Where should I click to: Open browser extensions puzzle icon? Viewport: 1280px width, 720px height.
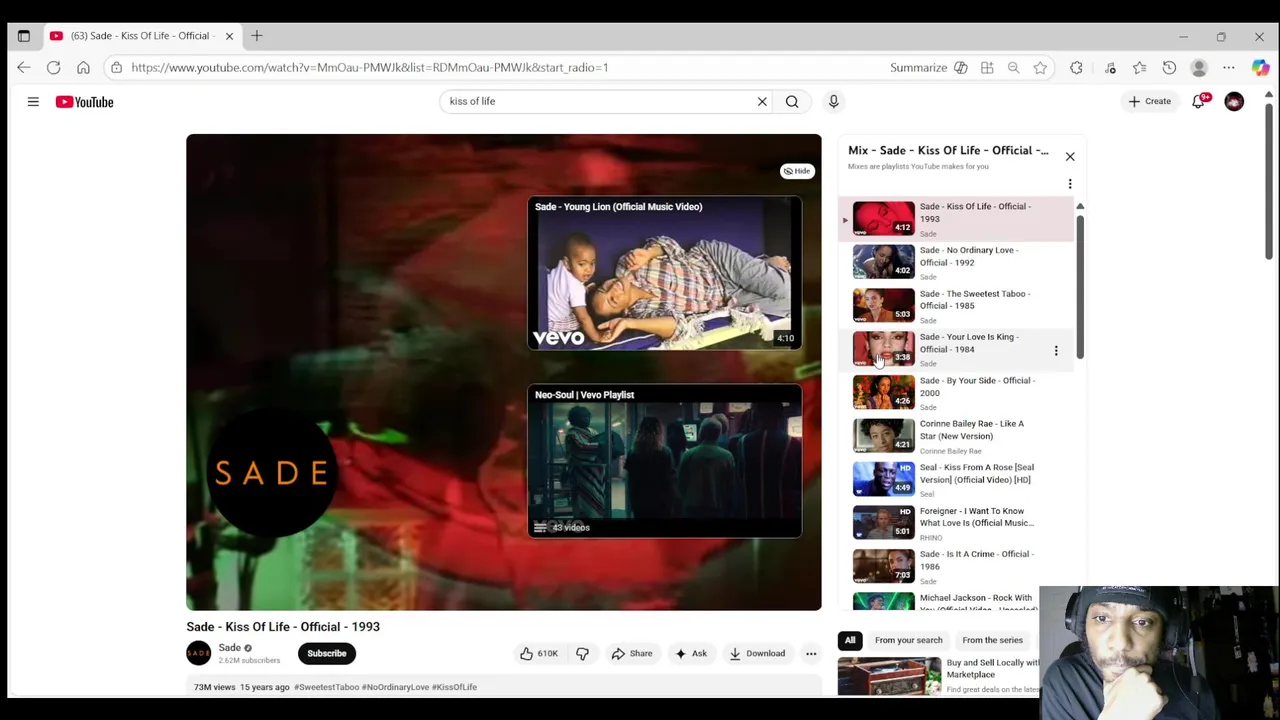[1076, 67]
